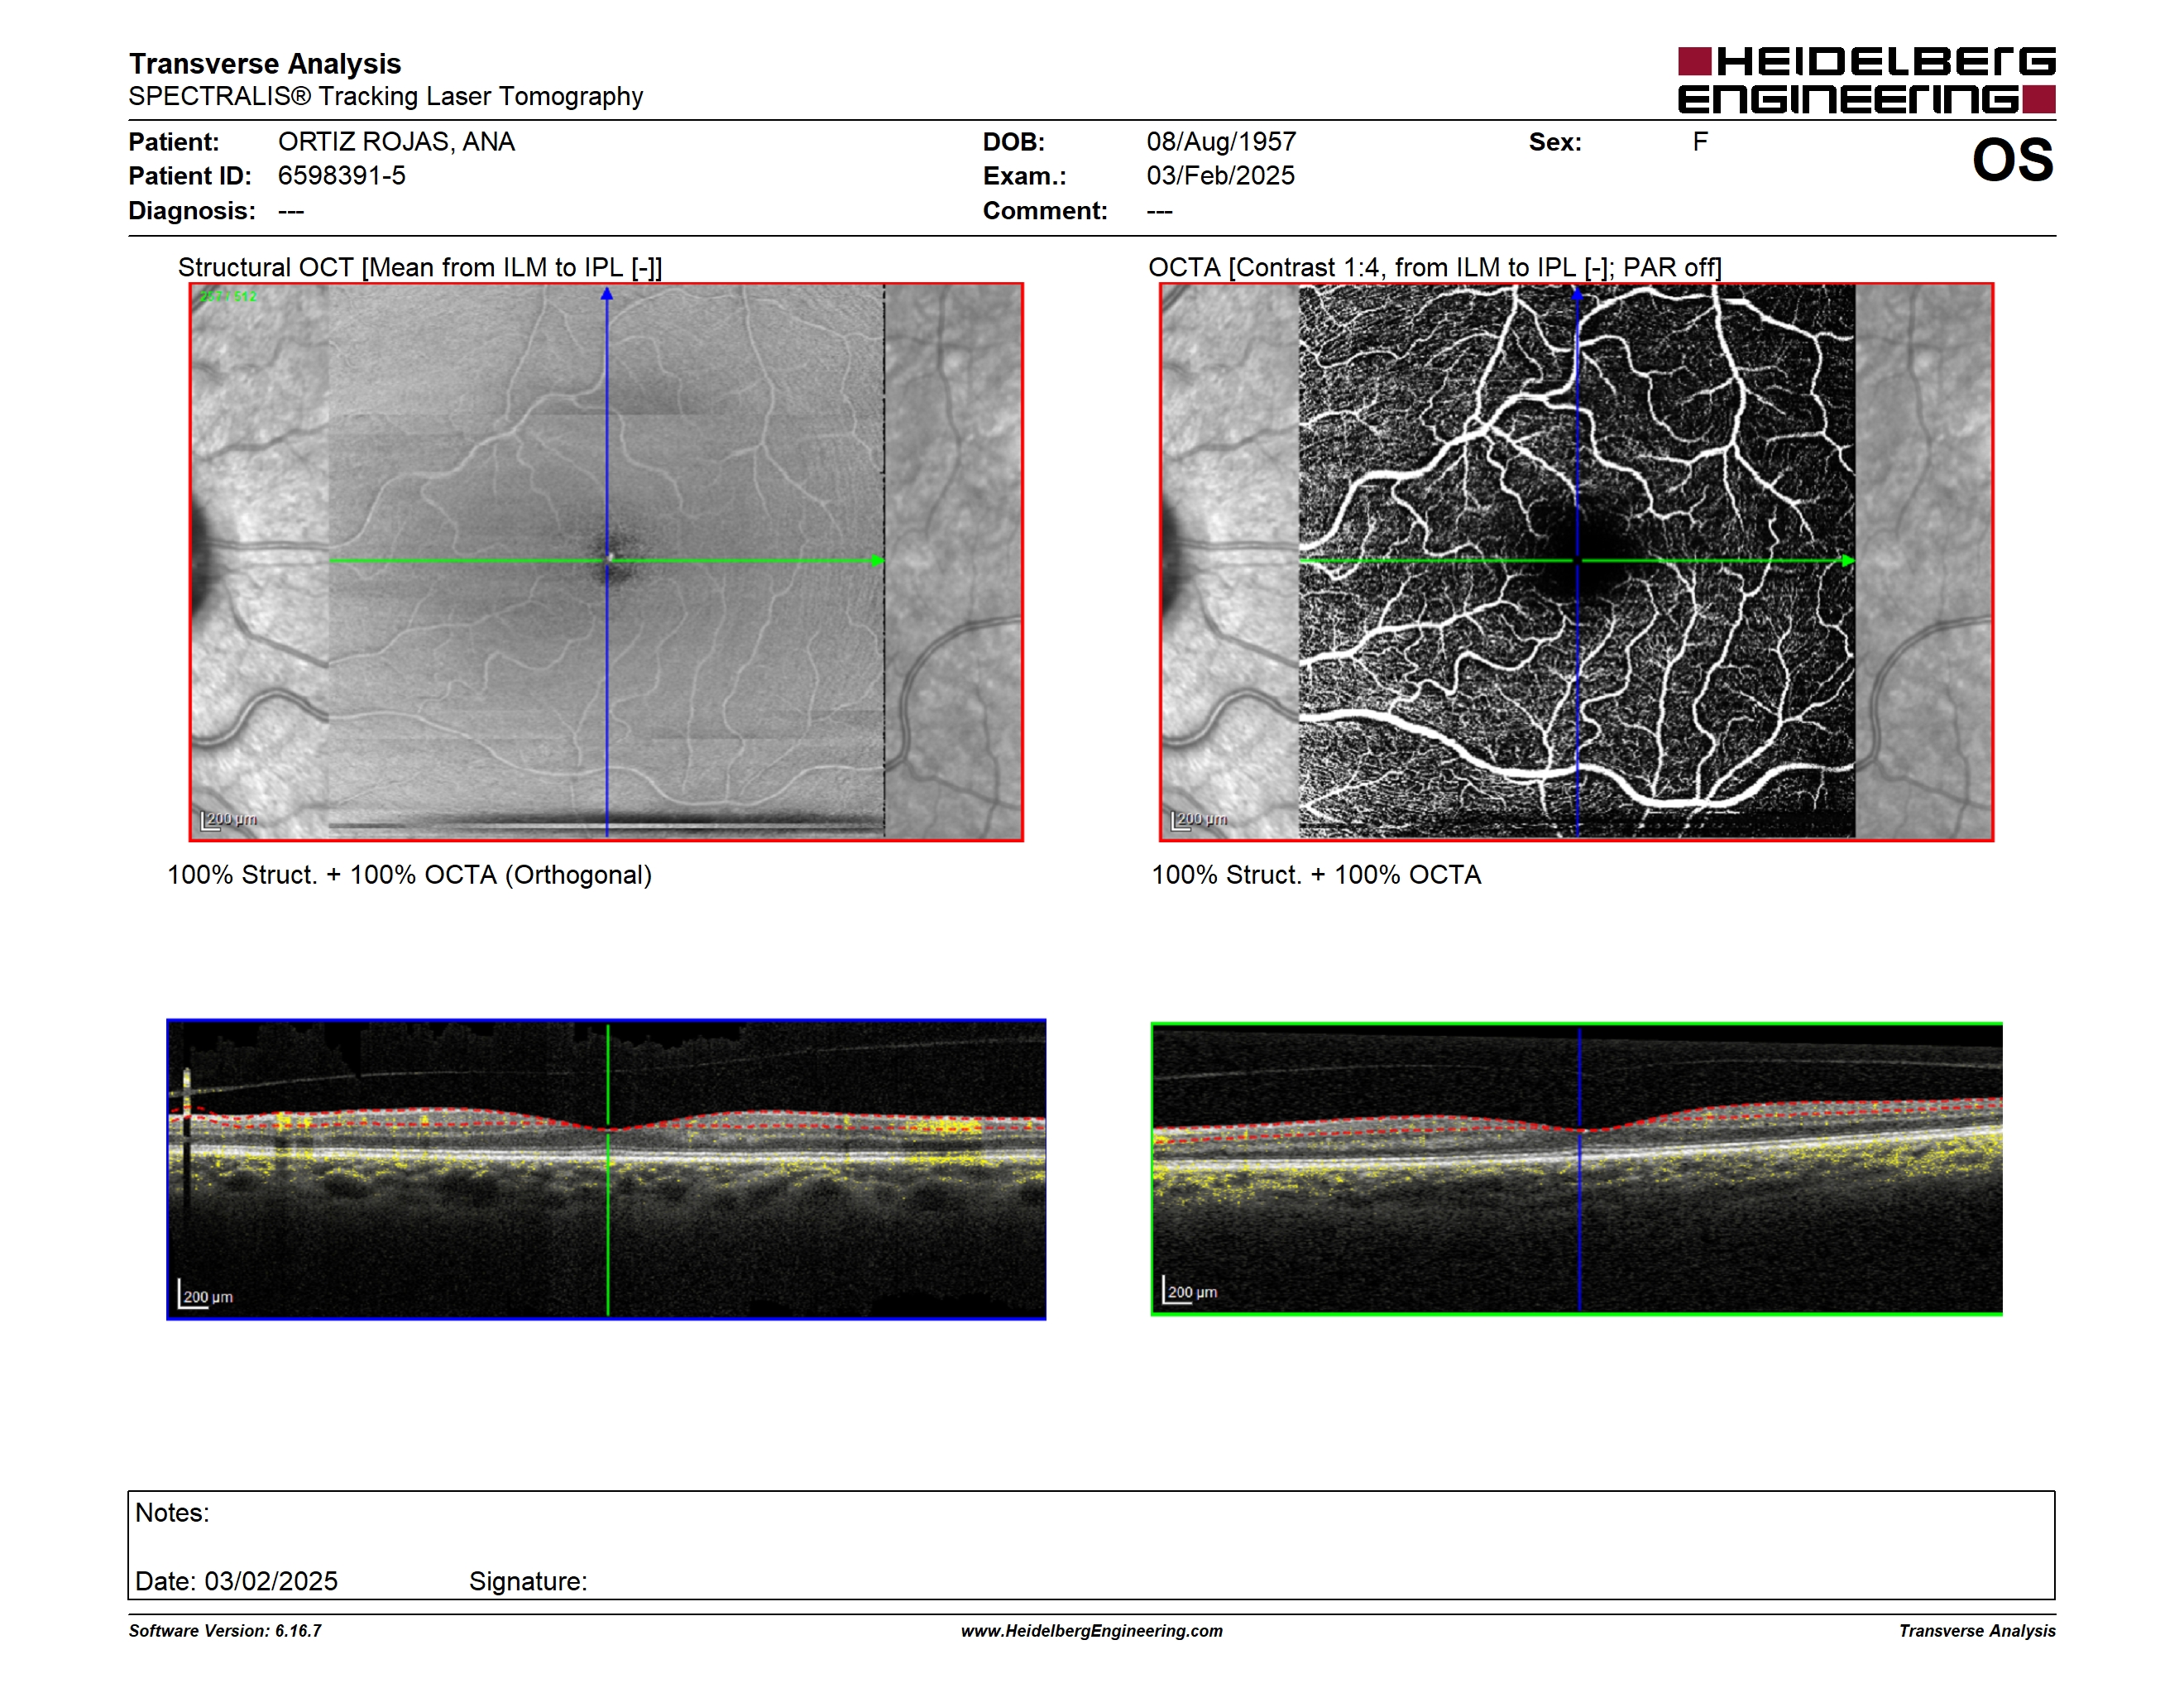This screenshot has width=2184, height=1688.
Task: Click the OS eye laterality label
Action: [x=2012, y=161]
